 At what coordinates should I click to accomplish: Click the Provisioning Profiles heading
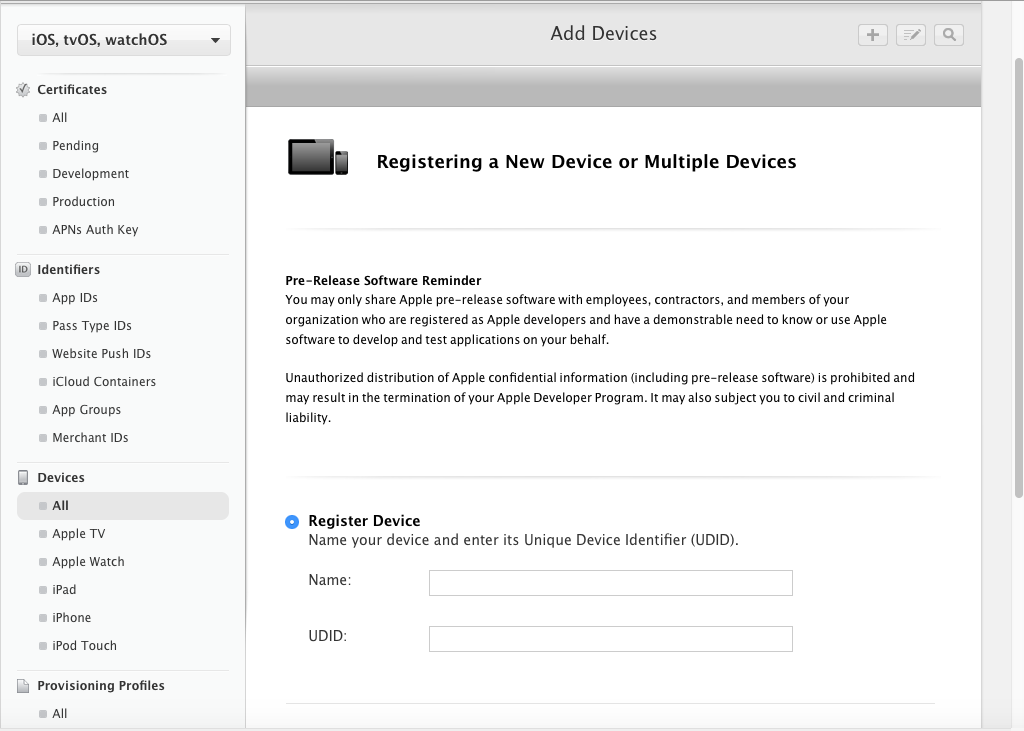pyautogui.click(x=101, y=686)
